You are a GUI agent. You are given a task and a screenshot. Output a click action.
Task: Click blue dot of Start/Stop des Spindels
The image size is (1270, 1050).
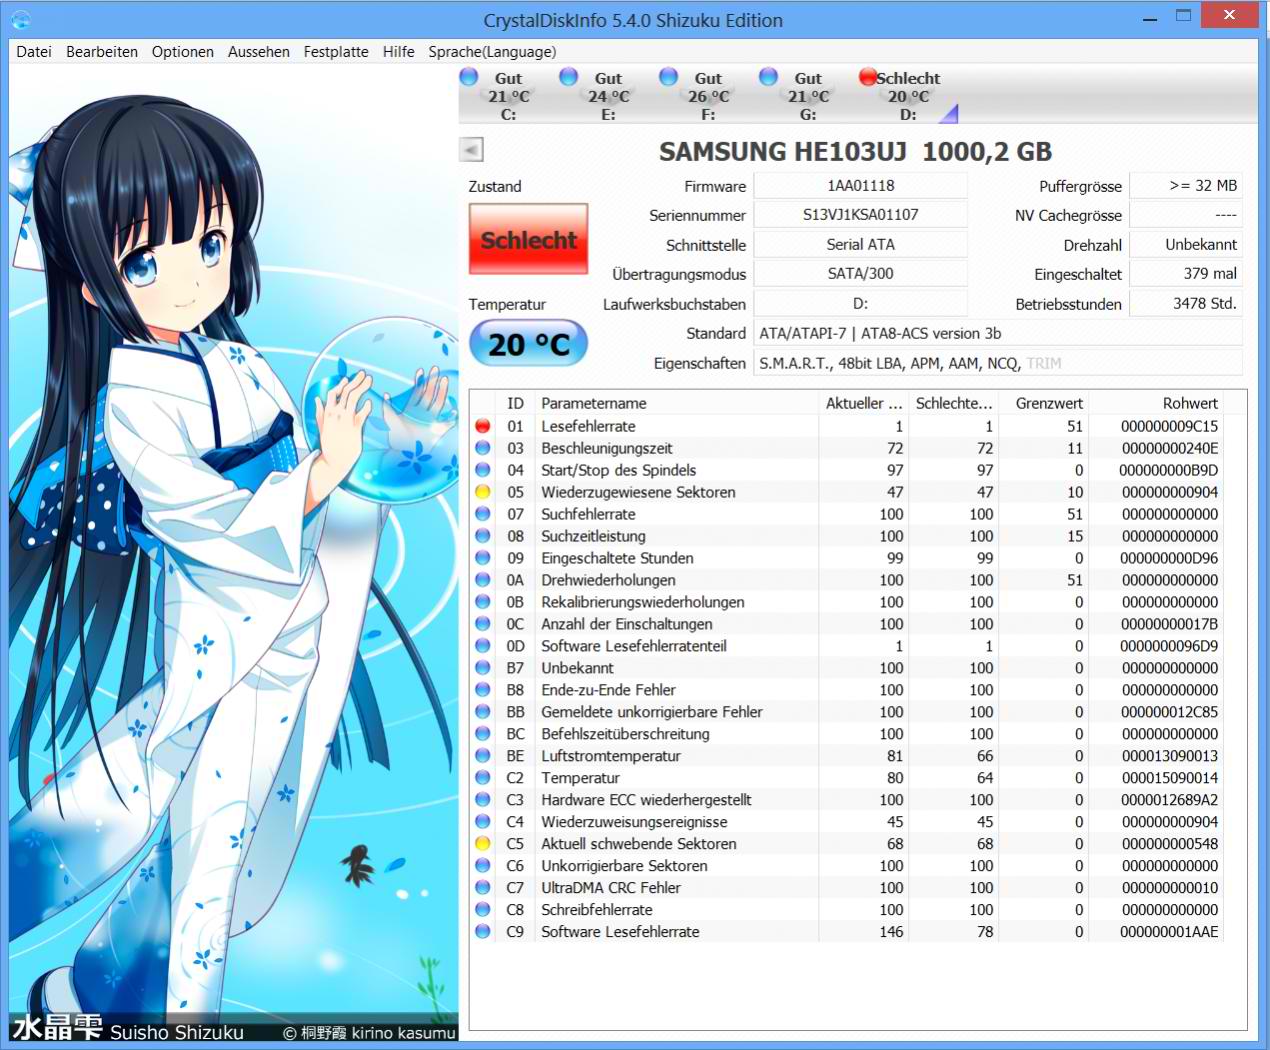483,470
